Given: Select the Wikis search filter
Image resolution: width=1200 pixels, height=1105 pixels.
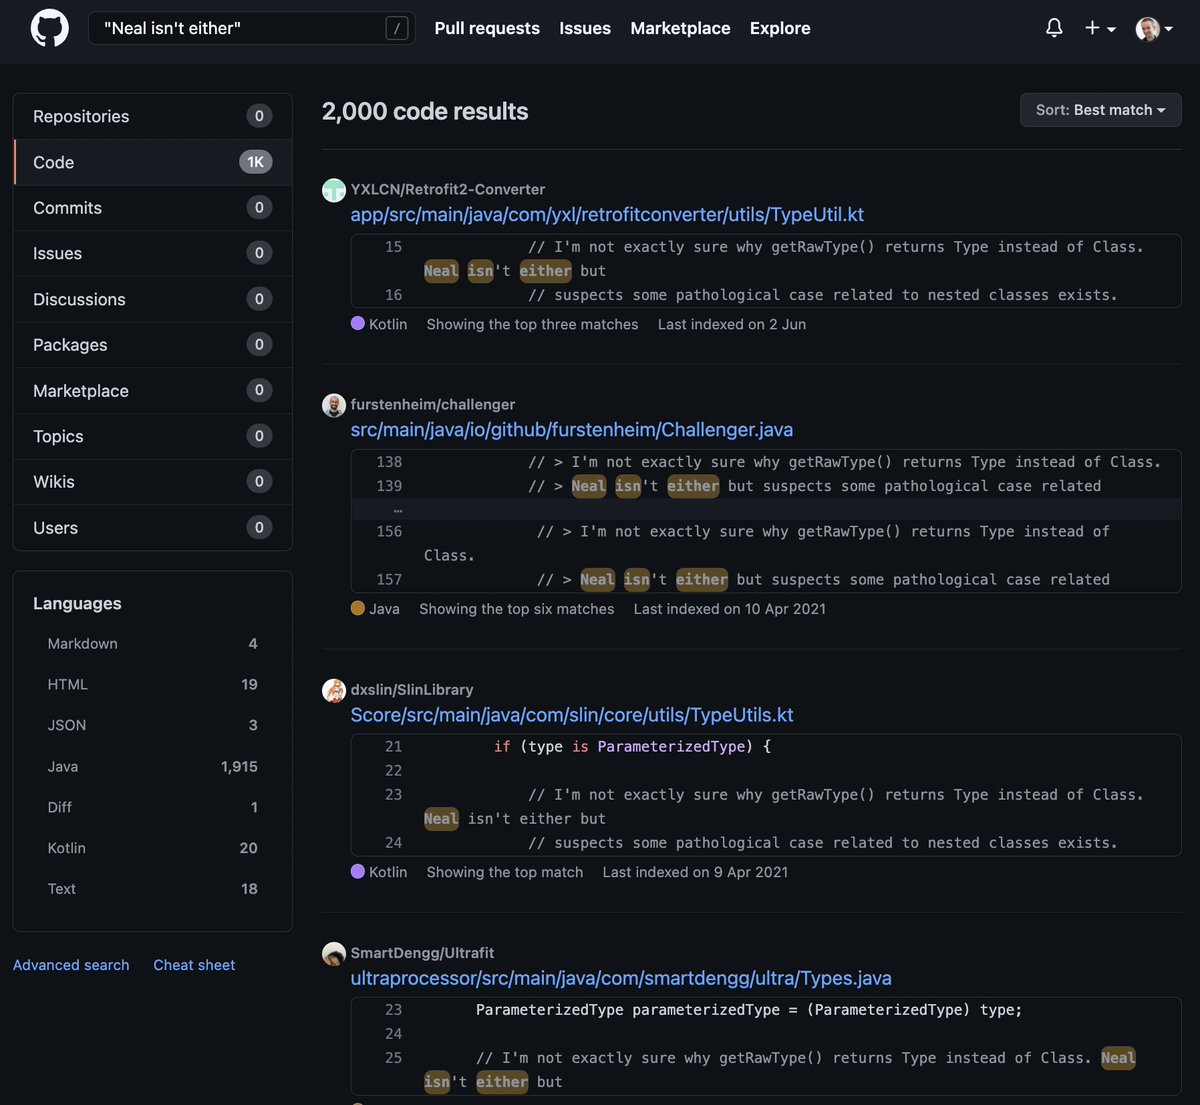Looking at the screenshot, I should pyautogui.click(x=152, y=482).
